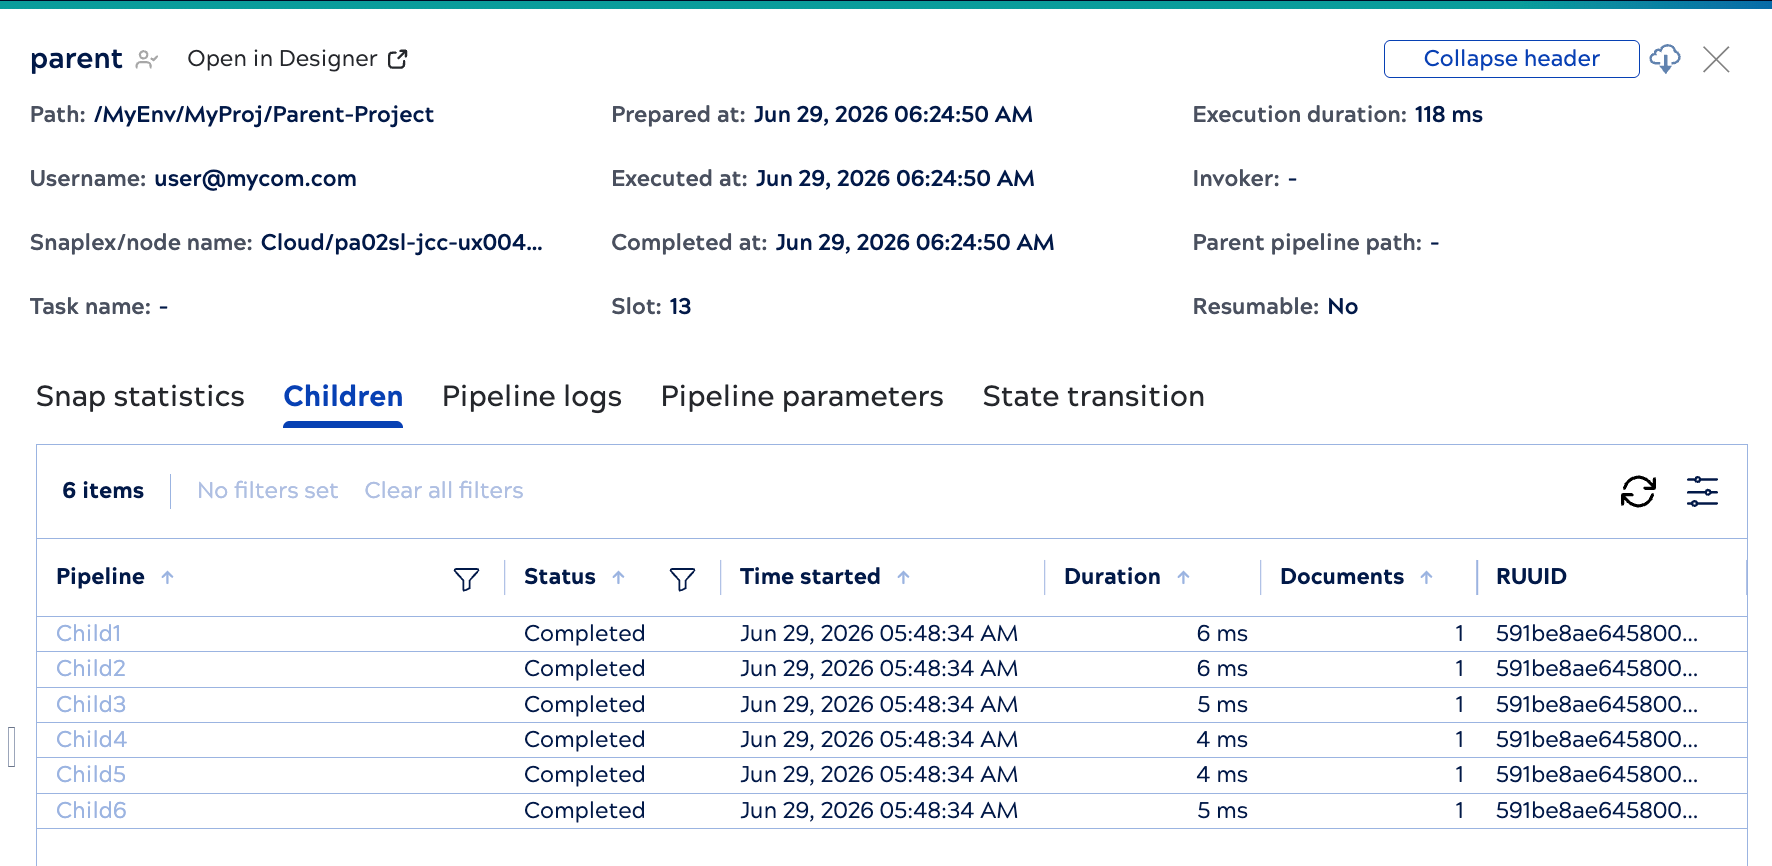Click the cloud download icon

tap(1665, 59)
